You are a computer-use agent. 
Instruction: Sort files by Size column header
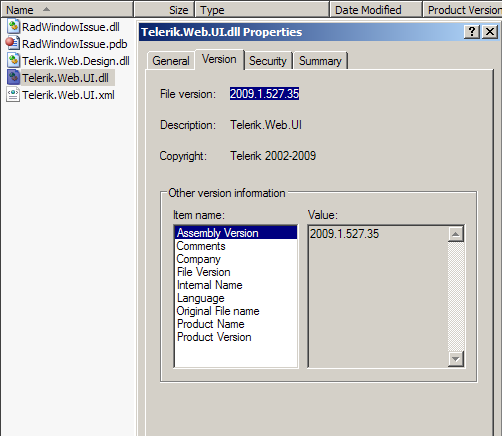pyautogui.click(x=164, y=10)
